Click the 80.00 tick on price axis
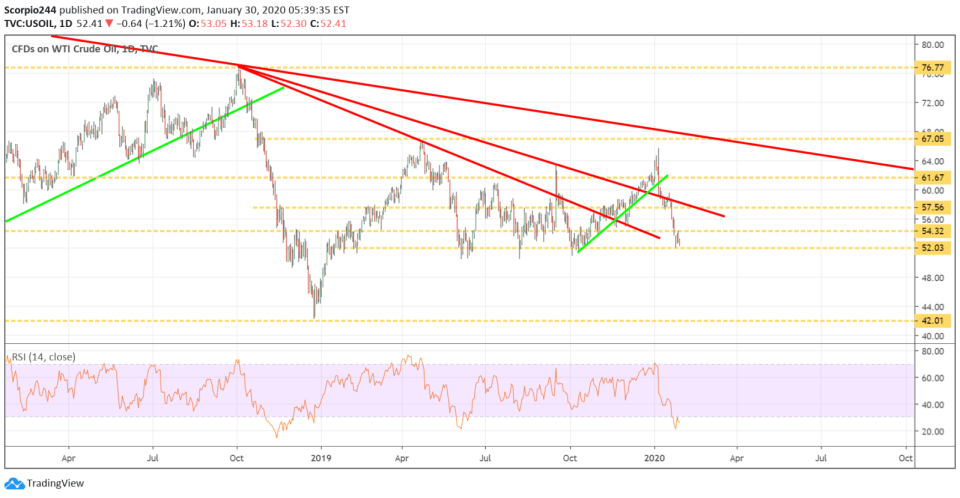The width and height of the screenshot is (960, 498). point(932,45)
